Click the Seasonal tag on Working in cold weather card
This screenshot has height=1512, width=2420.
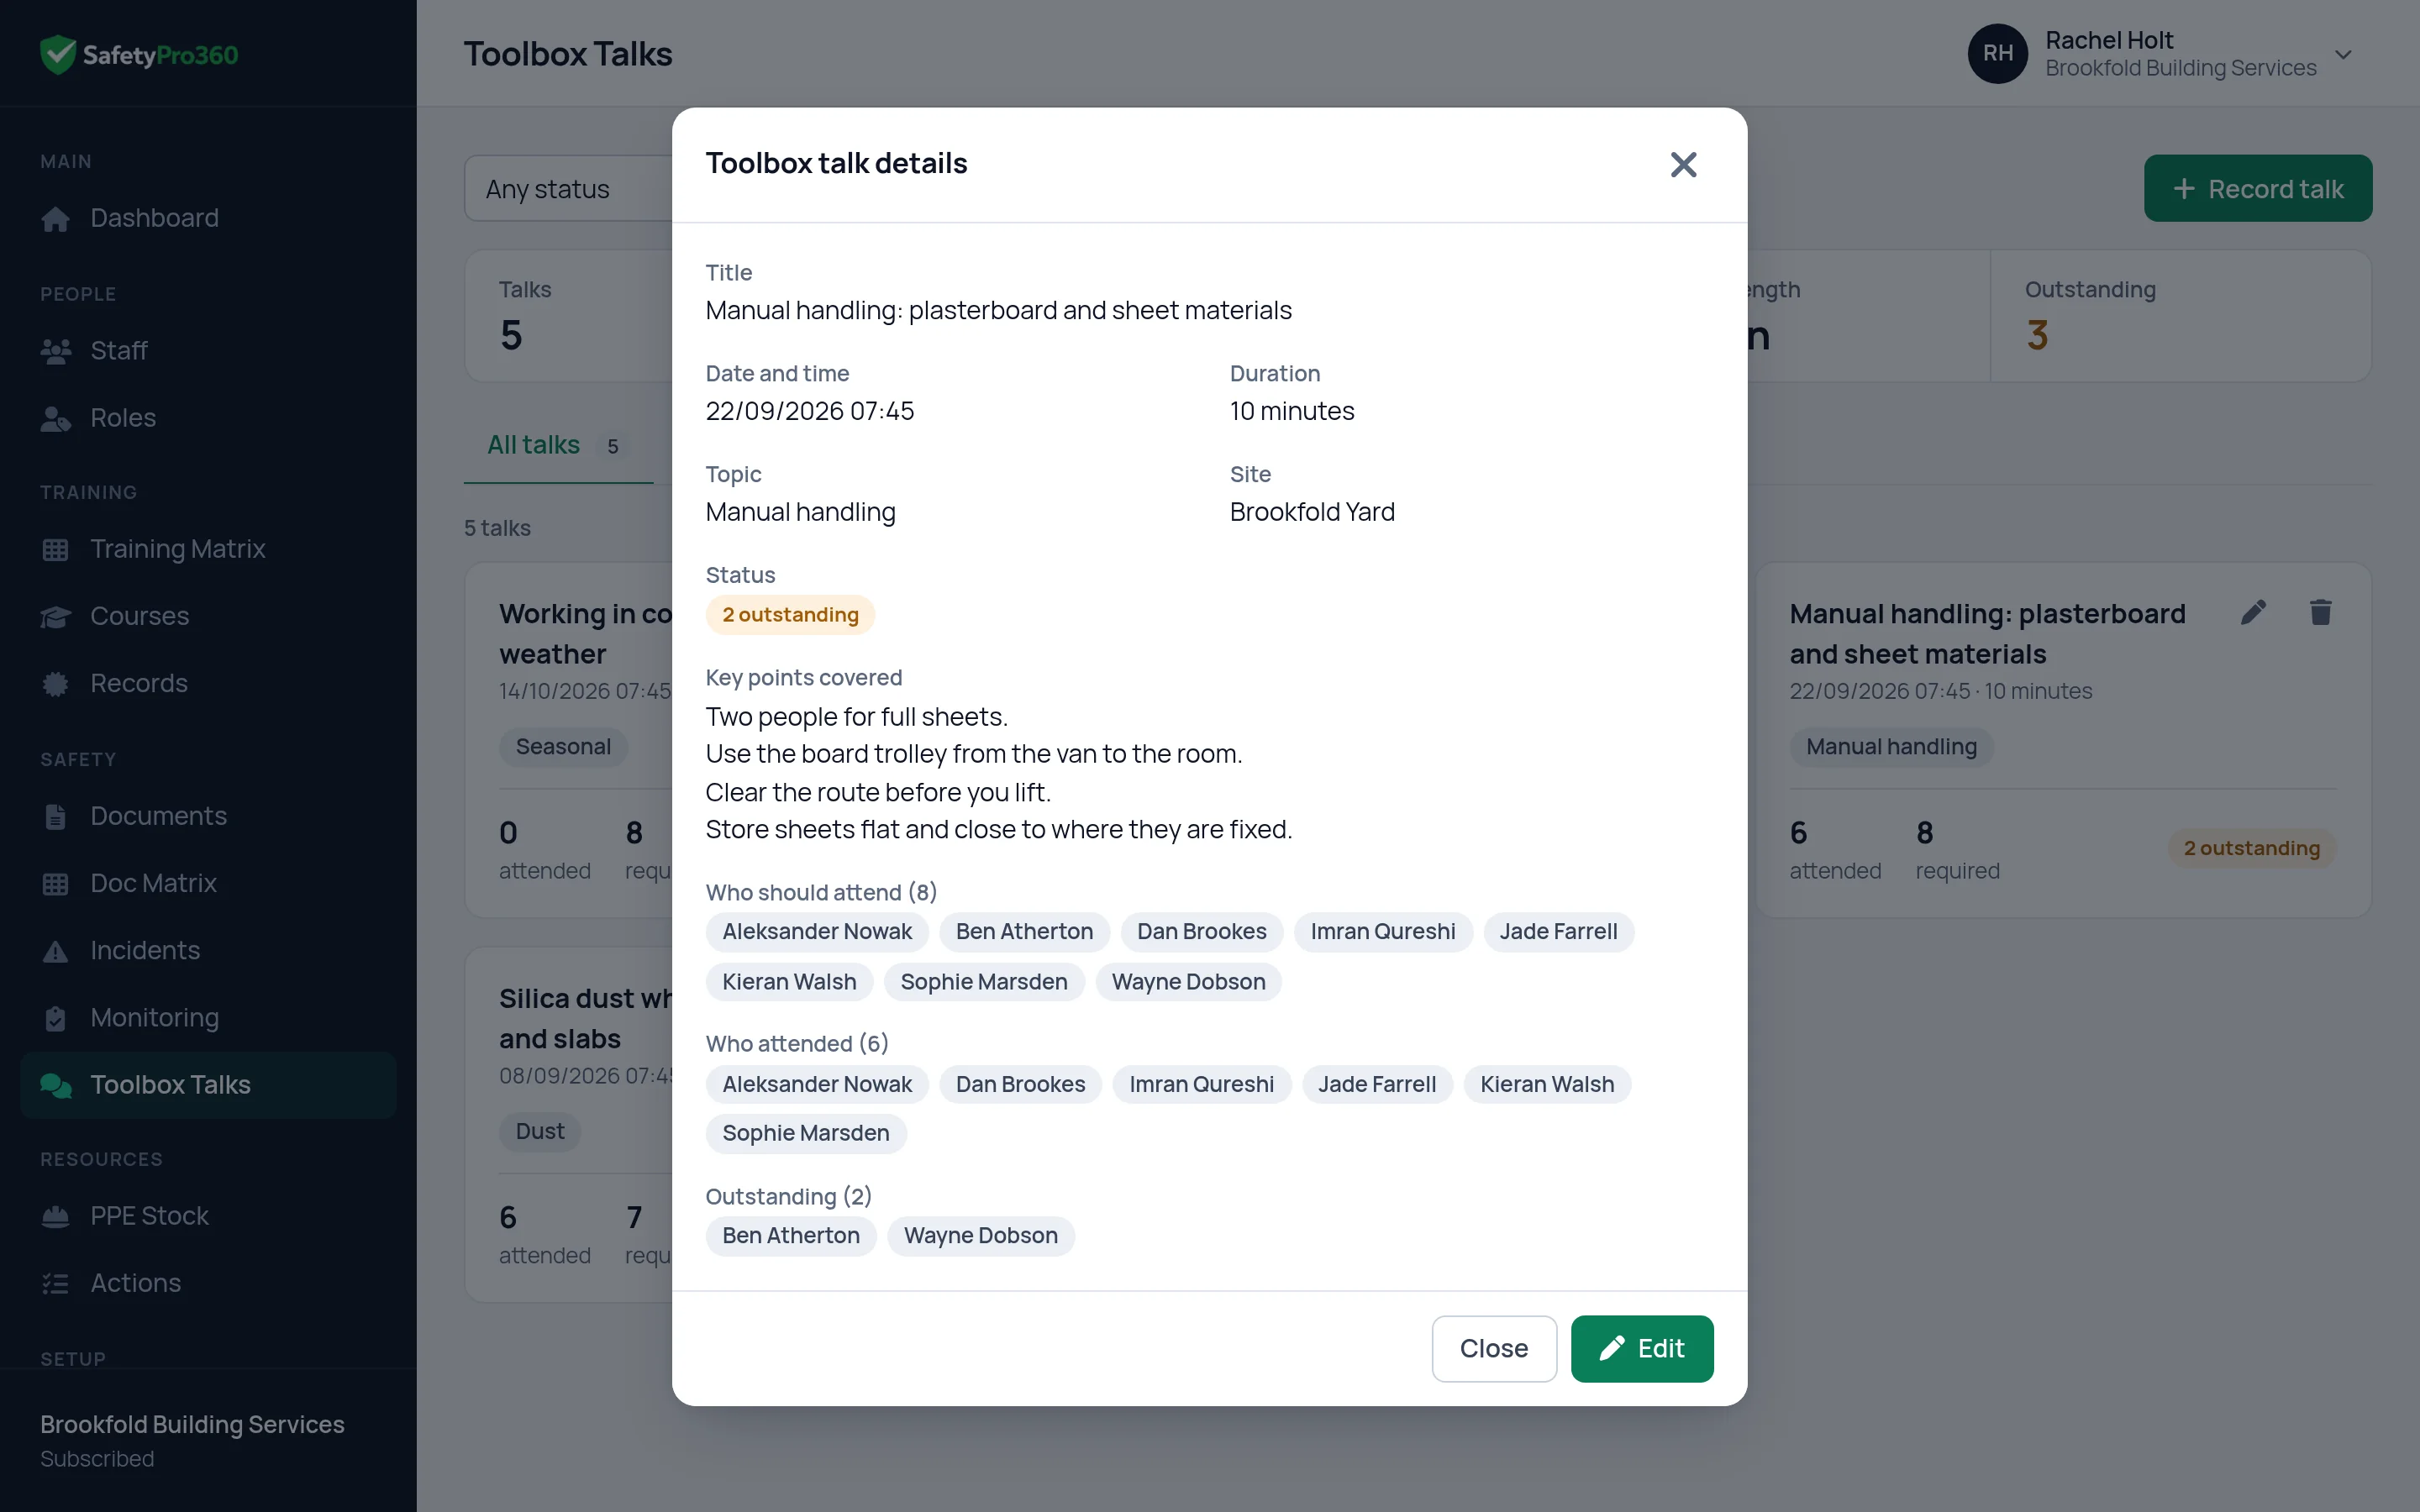point(563,747)
